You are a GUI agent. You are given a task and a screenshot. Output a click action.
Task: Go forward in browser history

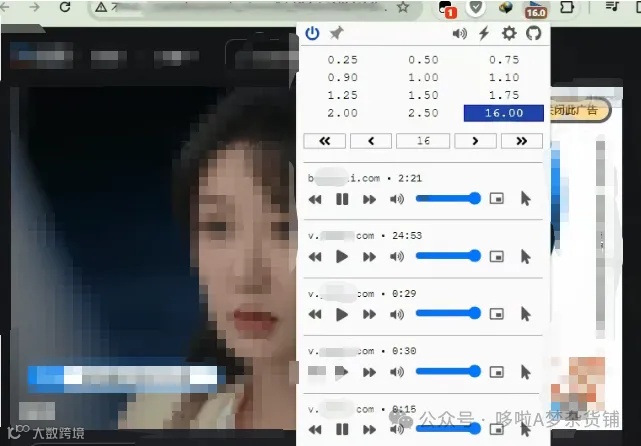pos(34,7)
